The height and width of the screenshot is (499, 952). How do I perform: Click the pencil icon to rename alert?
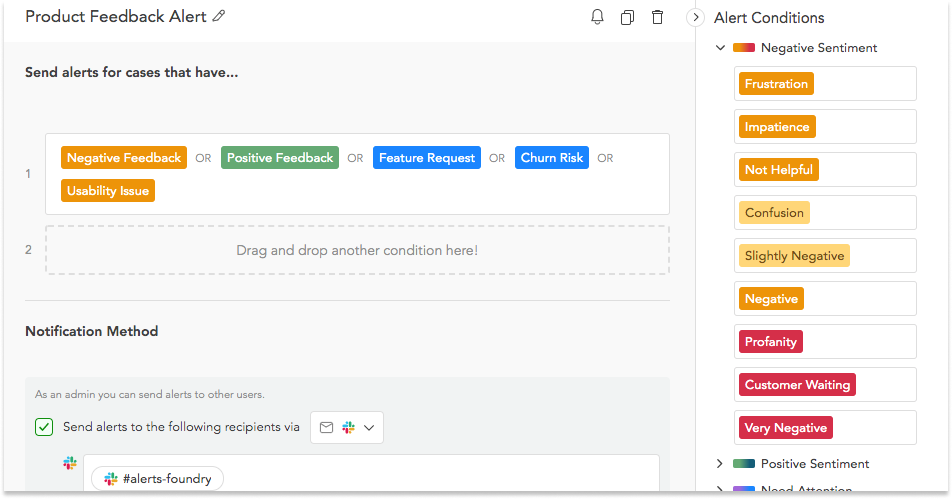click(219, 16)
